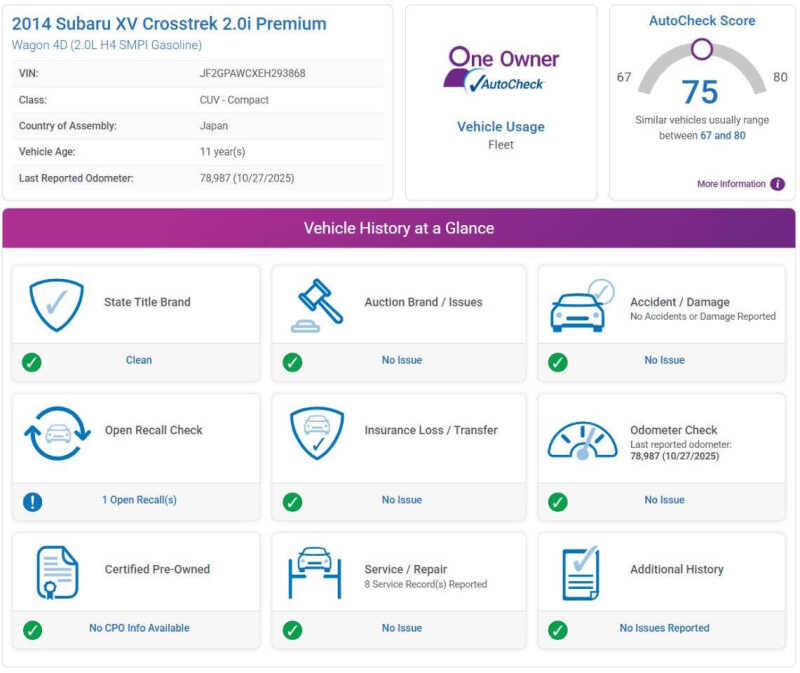
Task: Click the Insurance Loss shield car icon
Action: [x=316, y=433]
